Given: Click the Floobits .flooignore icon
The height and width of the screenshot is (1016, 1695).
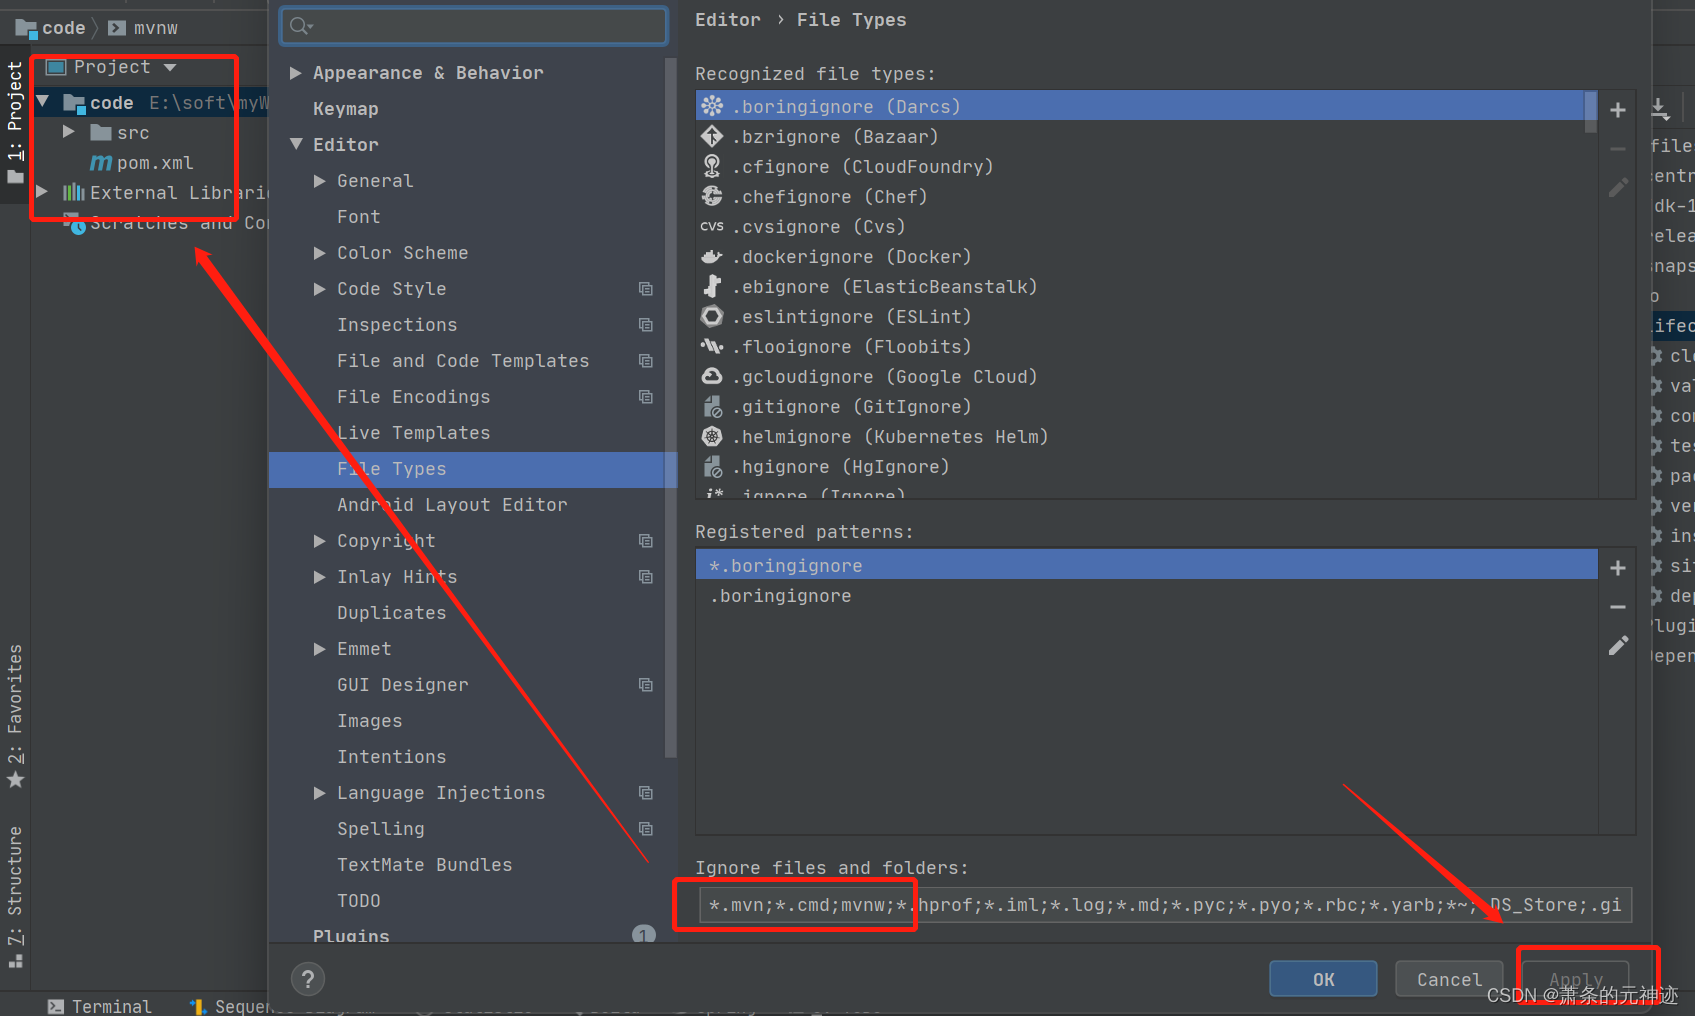Looking at the screenshot, I should click(x=712, y=346).
